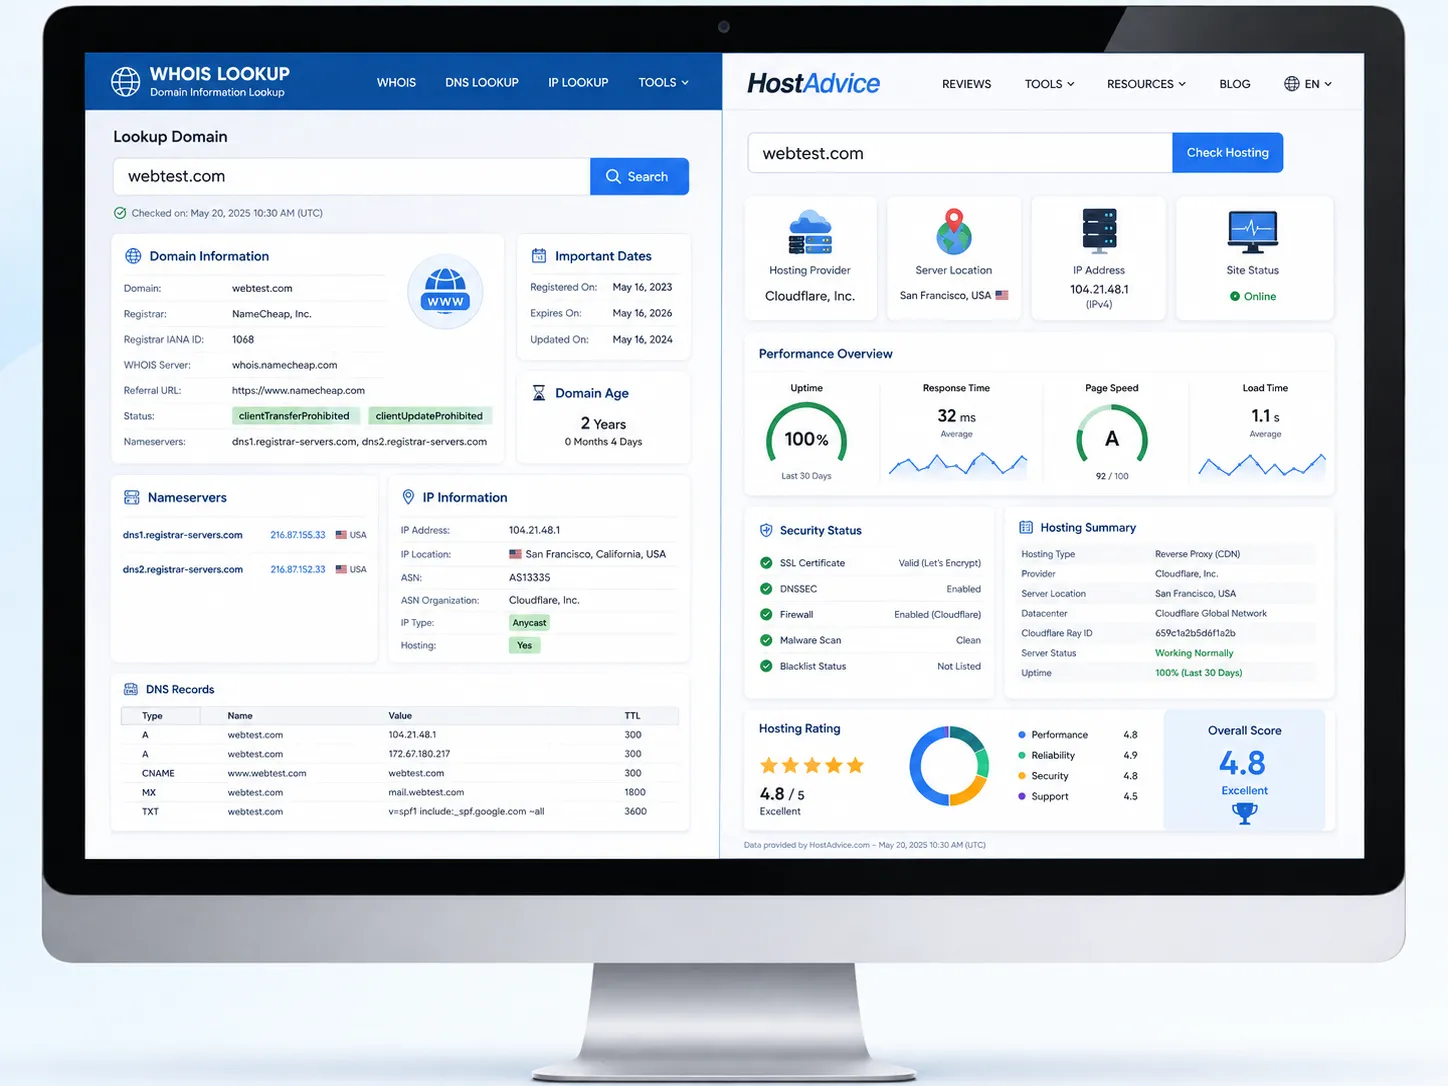
Task: Click the Response Time sparkline chart
Action: (958, 465)
